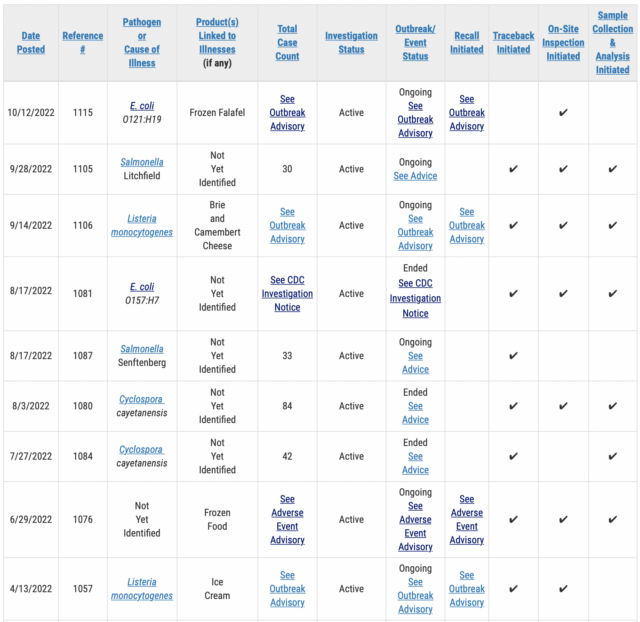Screen dimensions: 640x622
Task: Click Sample Collection checkmark in row 1081
Action: 613,293
